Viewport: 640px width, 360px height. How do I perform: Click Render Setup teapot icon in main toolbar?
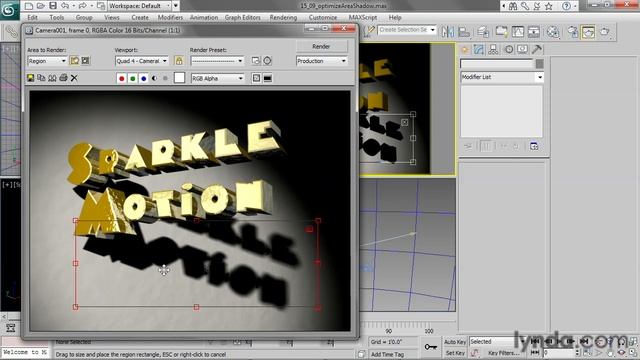pyautogui.click(x=573, y=31)
